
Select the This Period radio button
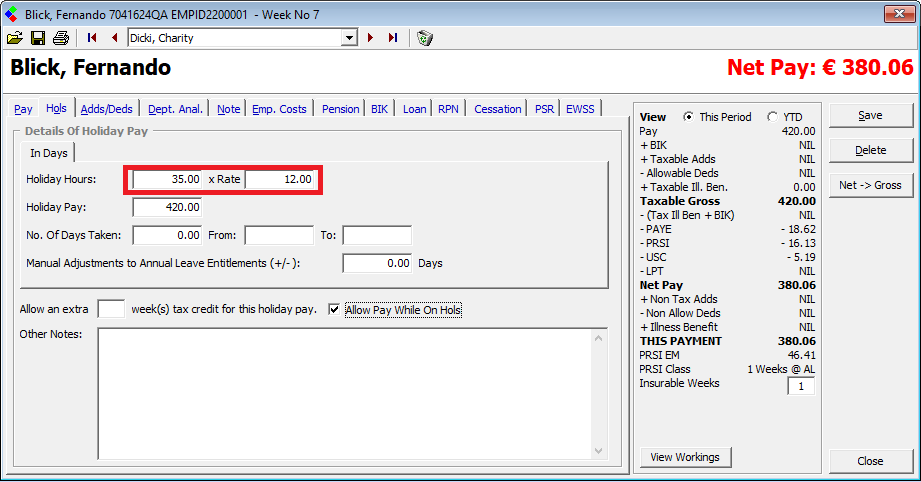point(688,117)
